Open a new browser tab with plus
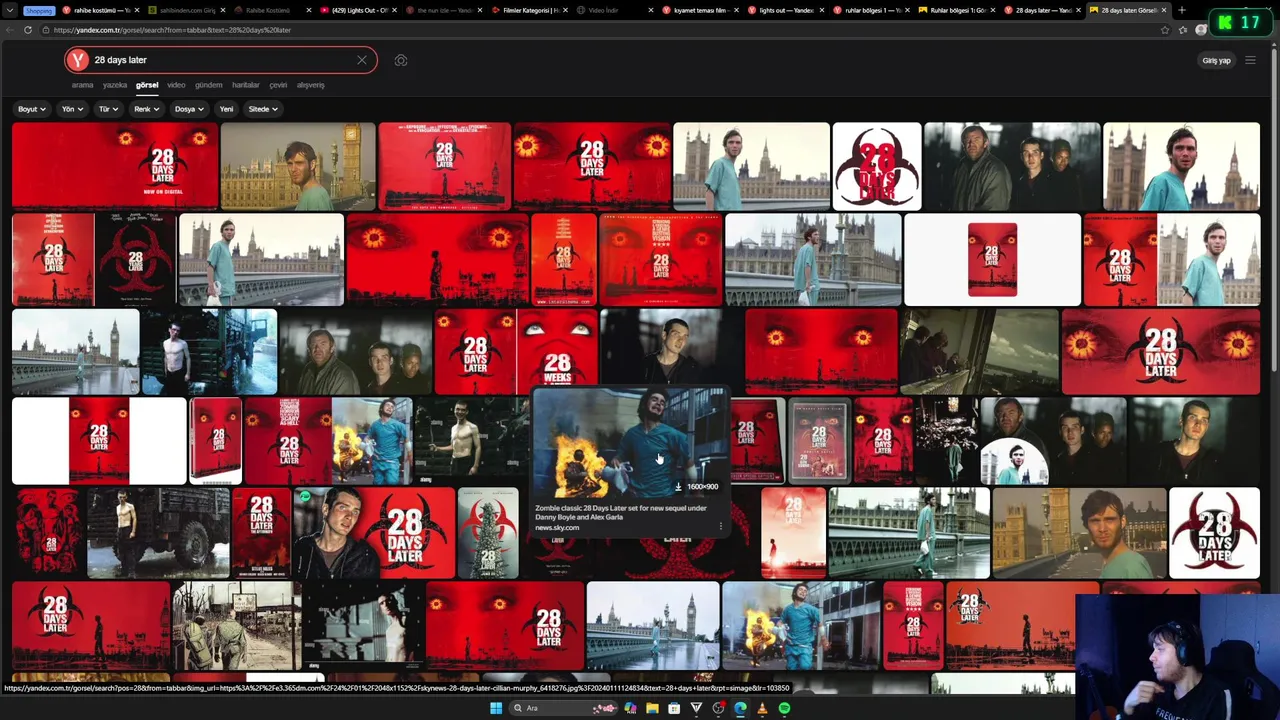The width and height of the screenshot is (1280, 720). [x=1182, y=10]
